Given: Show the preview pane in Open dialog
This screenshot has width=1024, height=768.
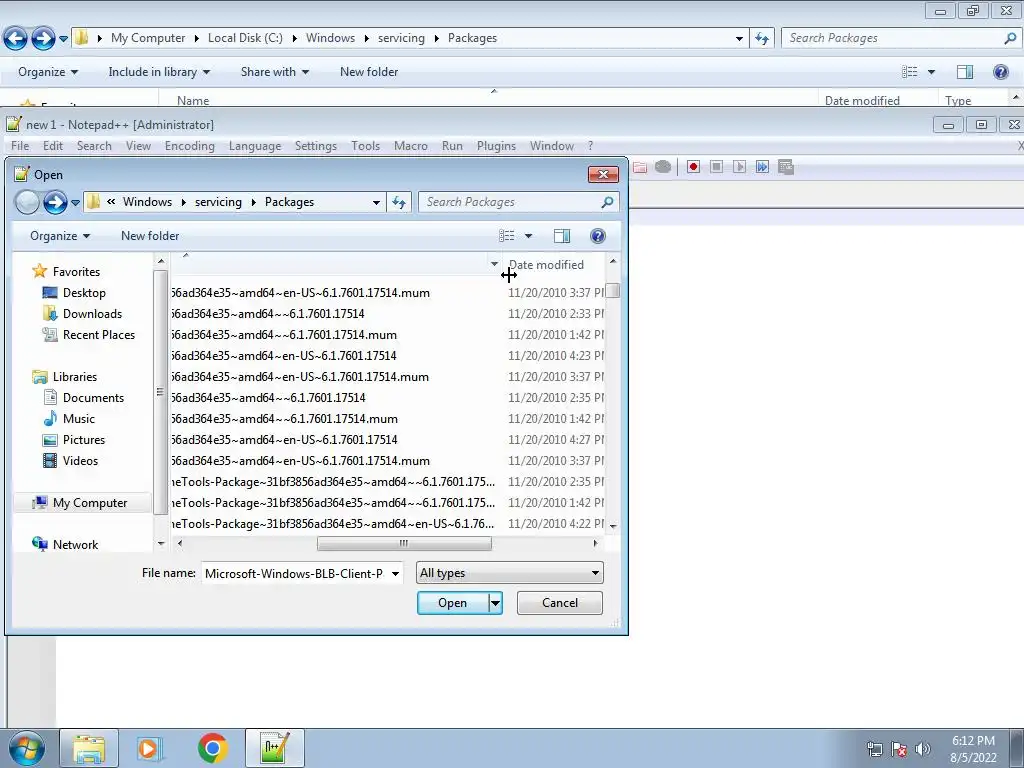Looking at the screenshot, I should (562, 236).
